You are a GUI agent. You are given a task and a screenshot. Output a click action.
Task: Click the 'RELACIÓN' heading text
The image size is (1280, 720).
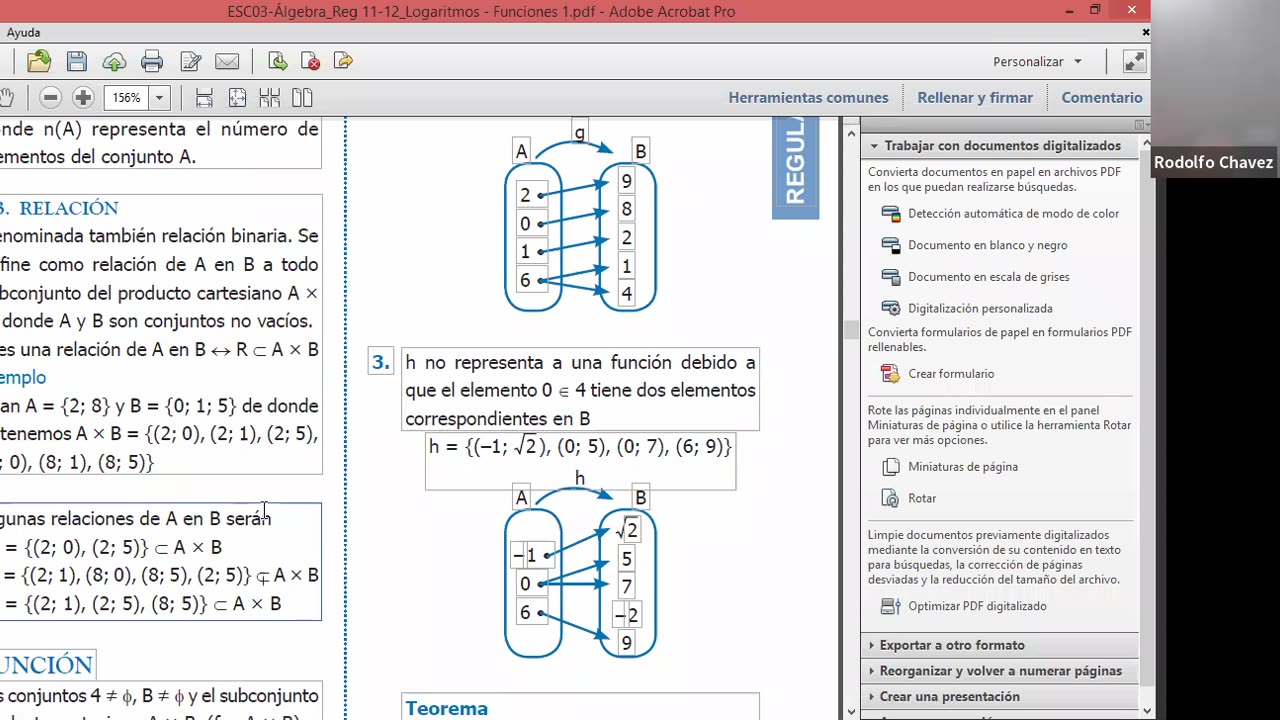coord(69,208)
